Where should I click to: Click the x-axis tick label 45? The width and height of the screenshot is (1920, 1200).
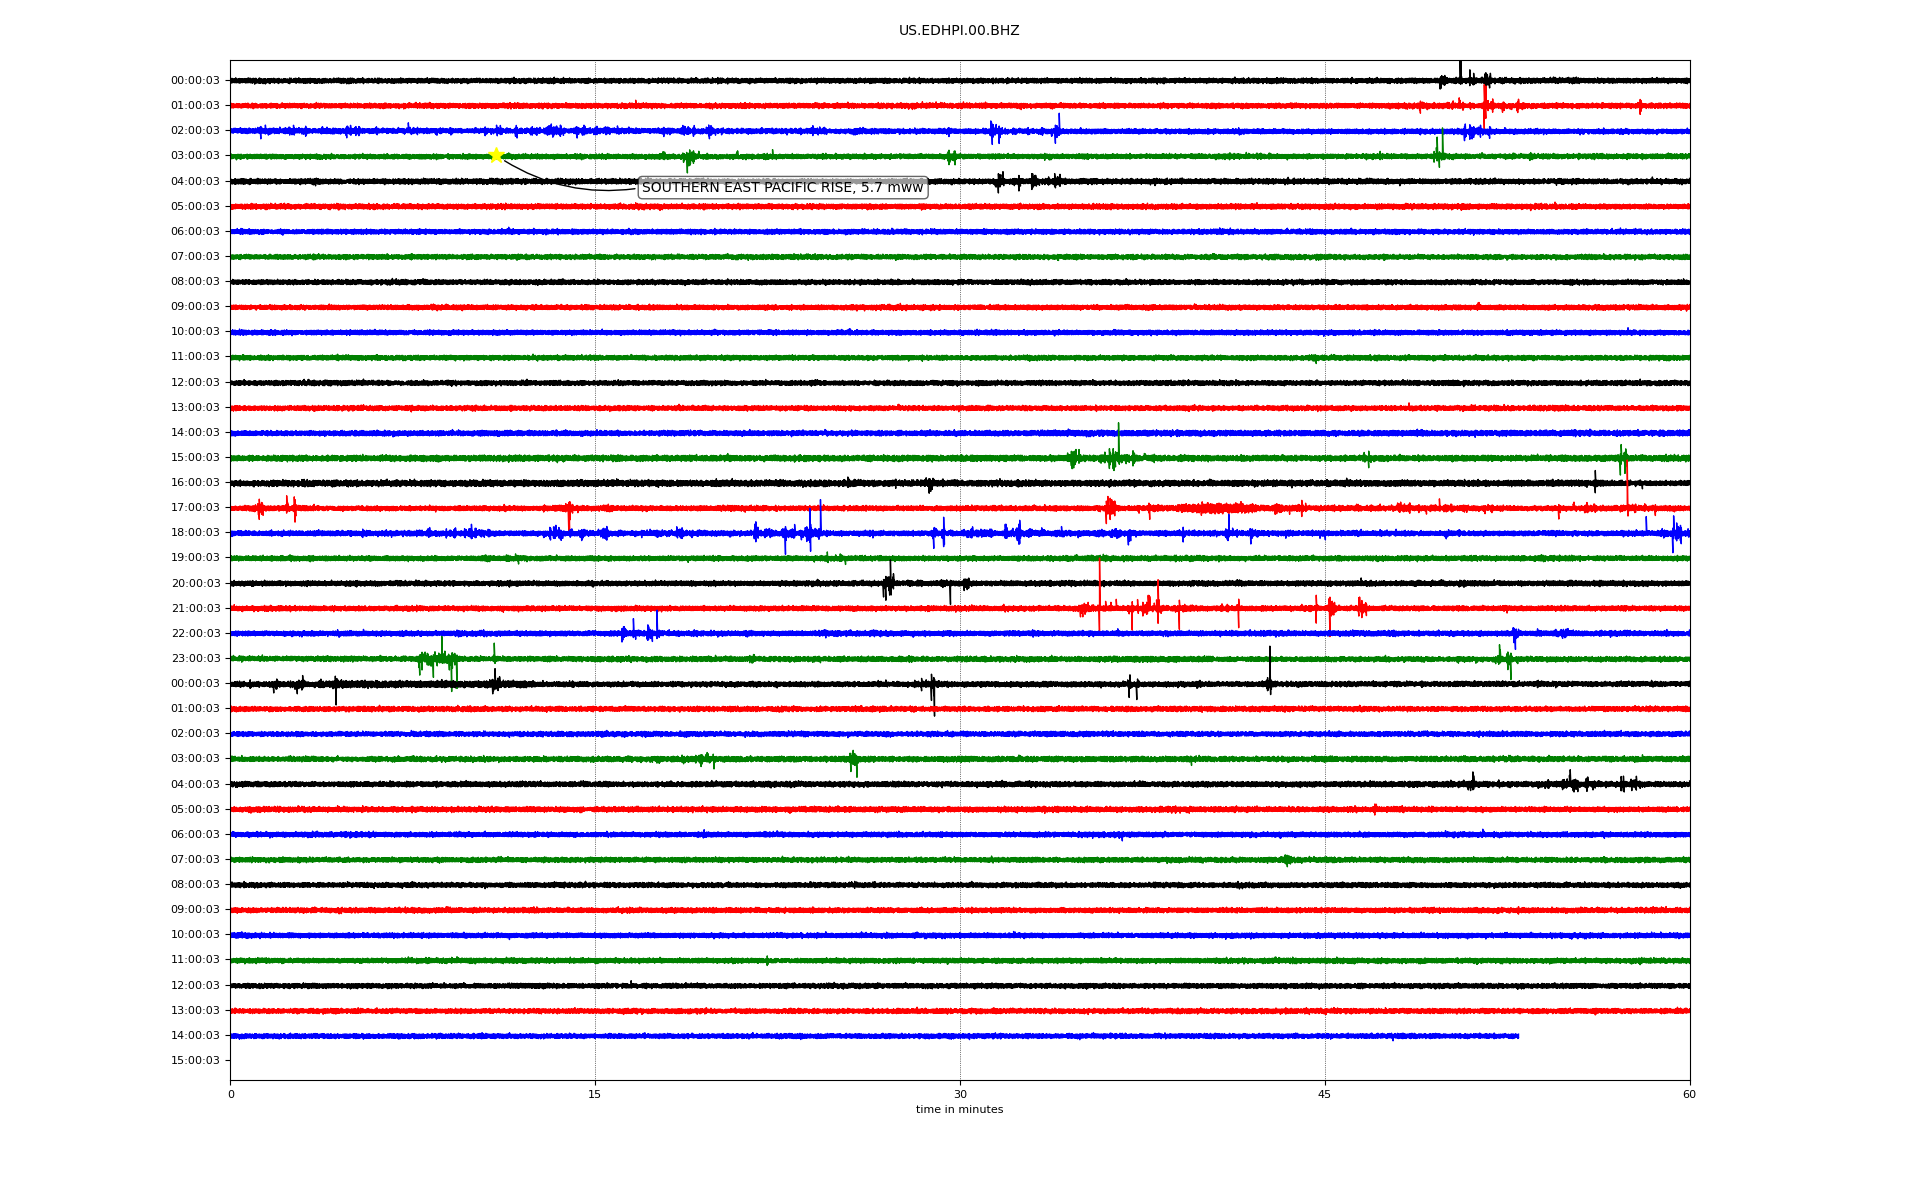[1325, 1094]
